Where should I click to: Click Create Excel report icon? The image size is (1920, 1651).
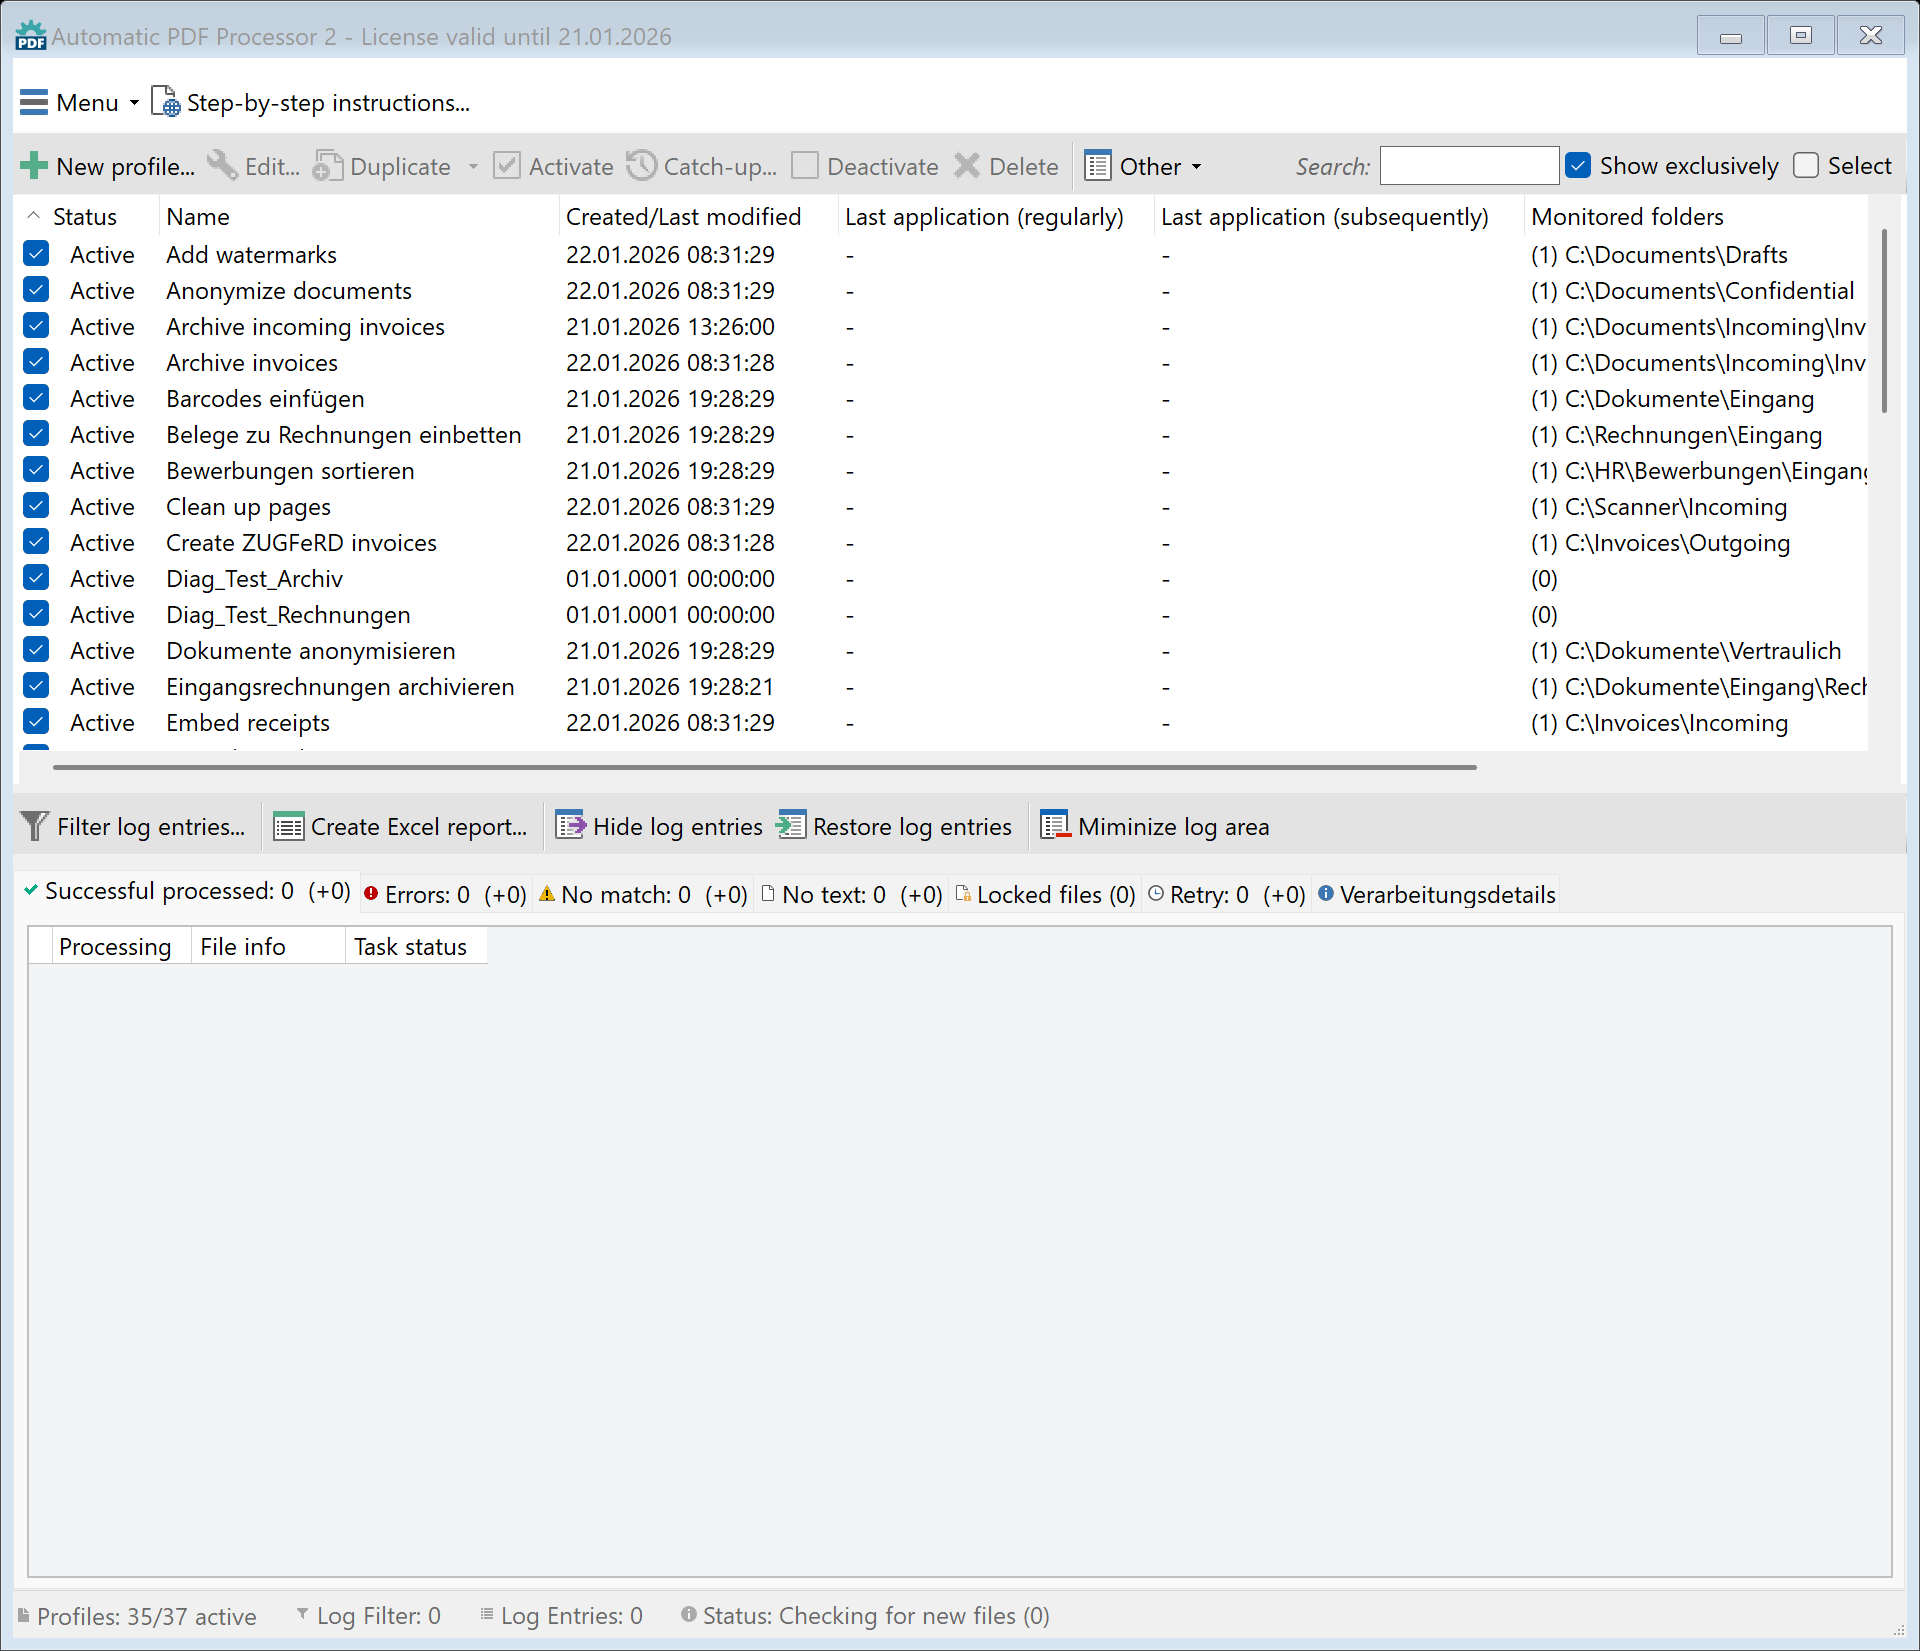coord(288,827)
